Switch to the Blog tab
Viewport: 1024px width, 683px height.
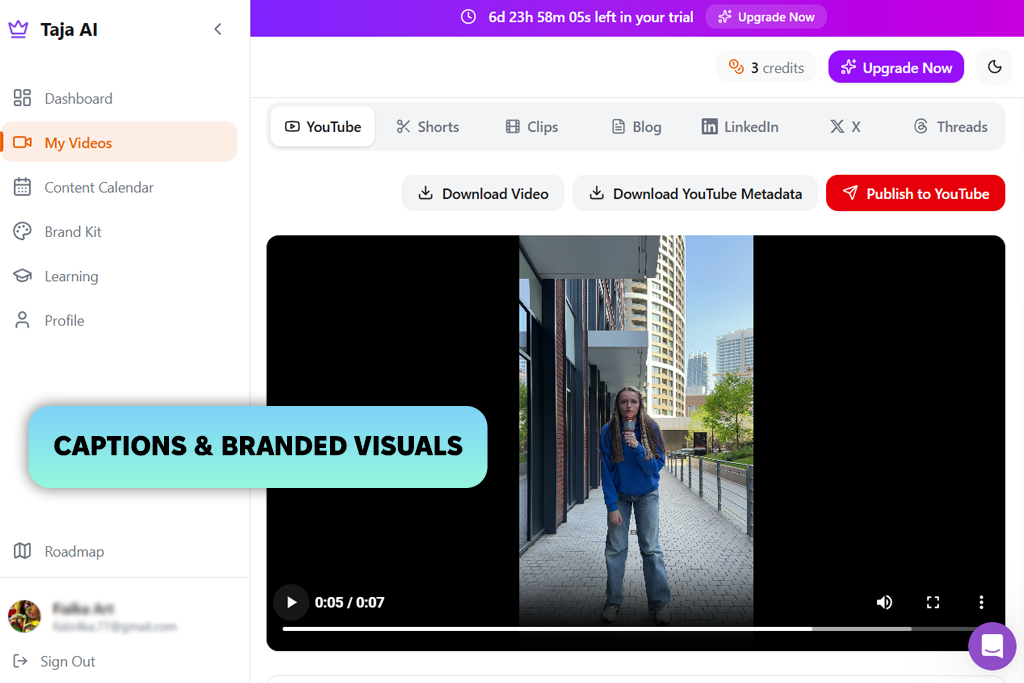coord(637,127)
